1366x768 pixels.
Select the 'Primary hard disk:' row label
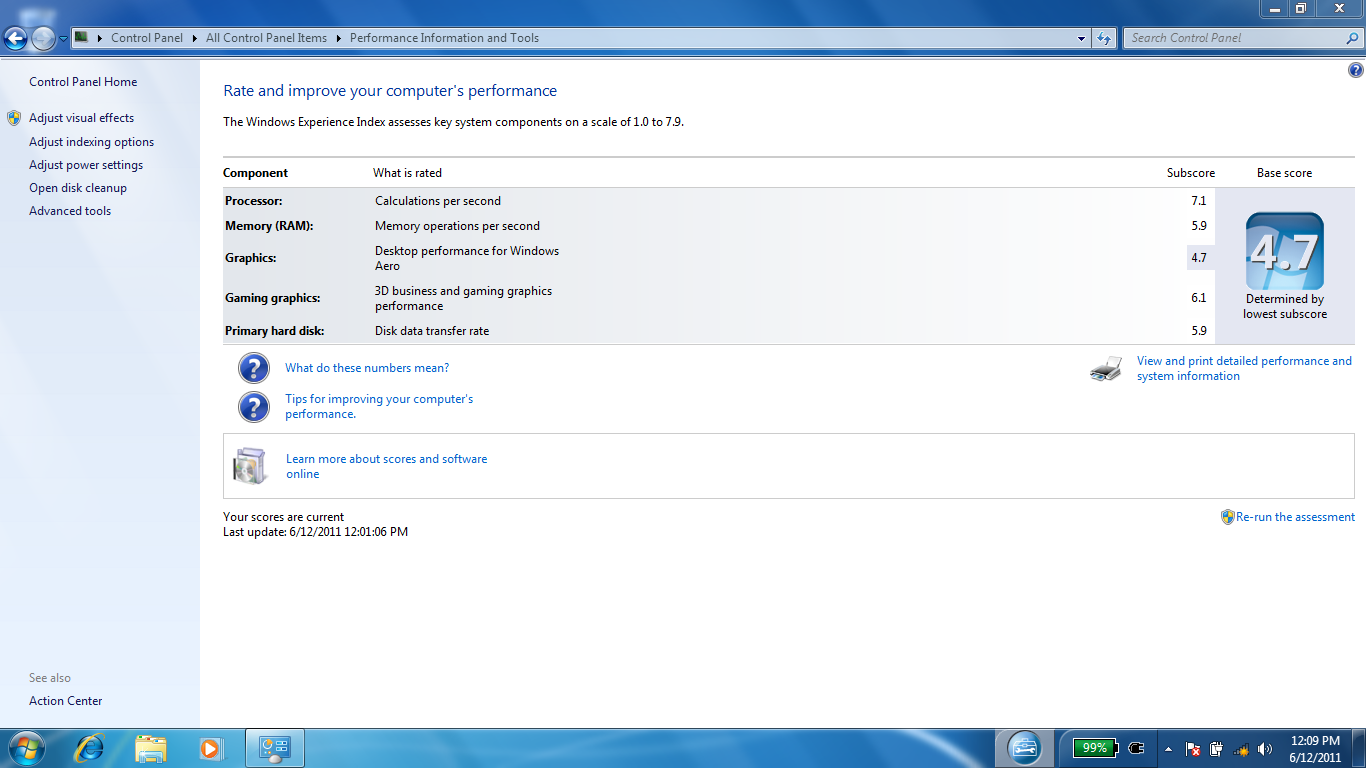click(275, 331)
